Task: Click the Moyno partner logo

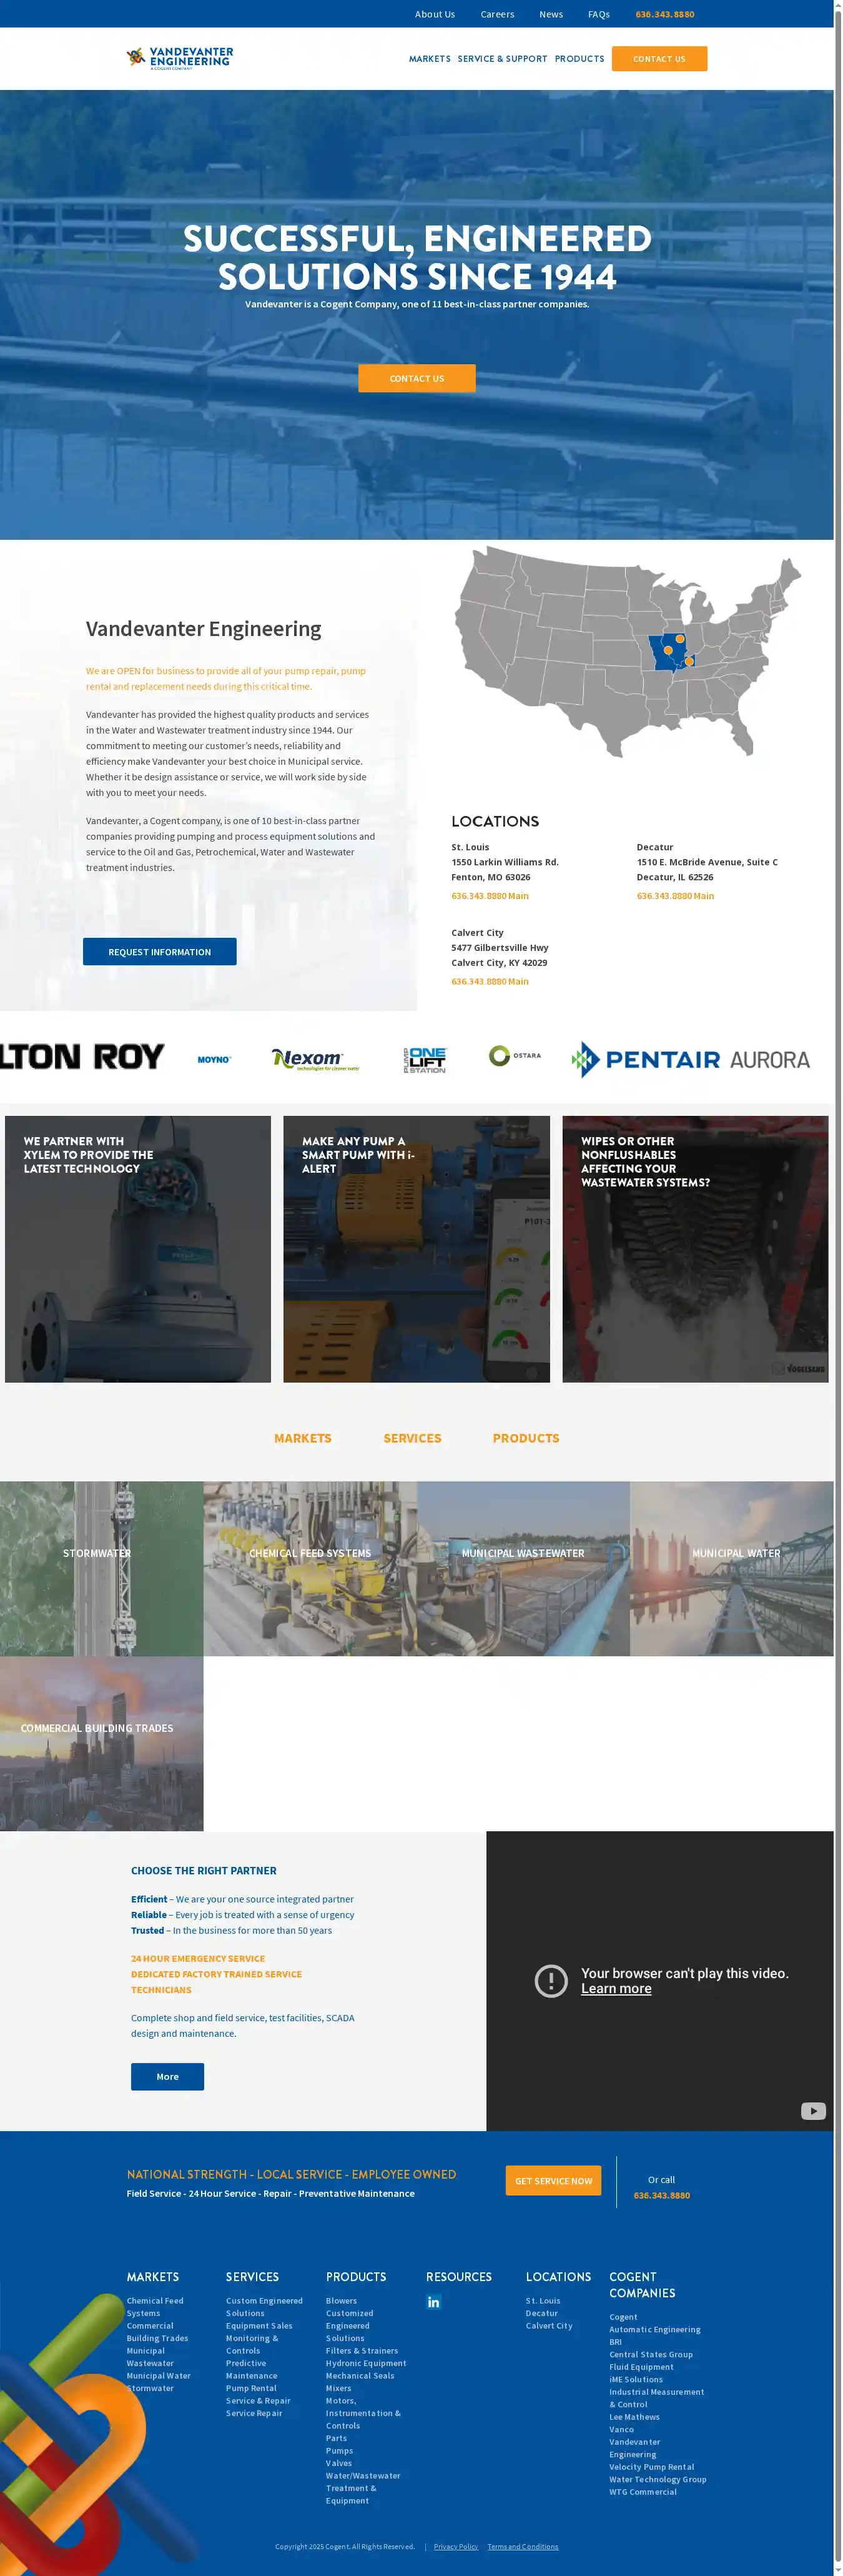Action: click(x=214, y=1059)
